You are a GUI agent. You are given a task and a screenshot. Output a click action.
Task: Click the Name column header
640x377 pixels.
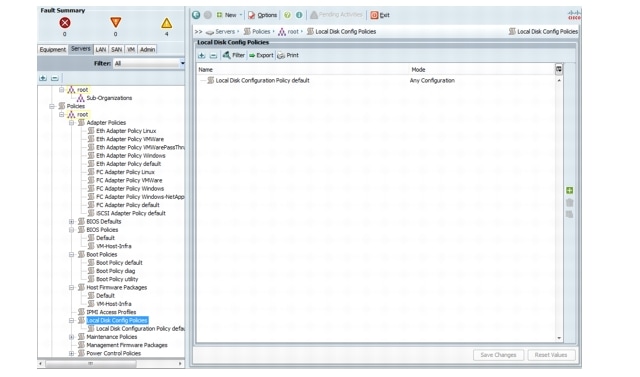[303, 70]
